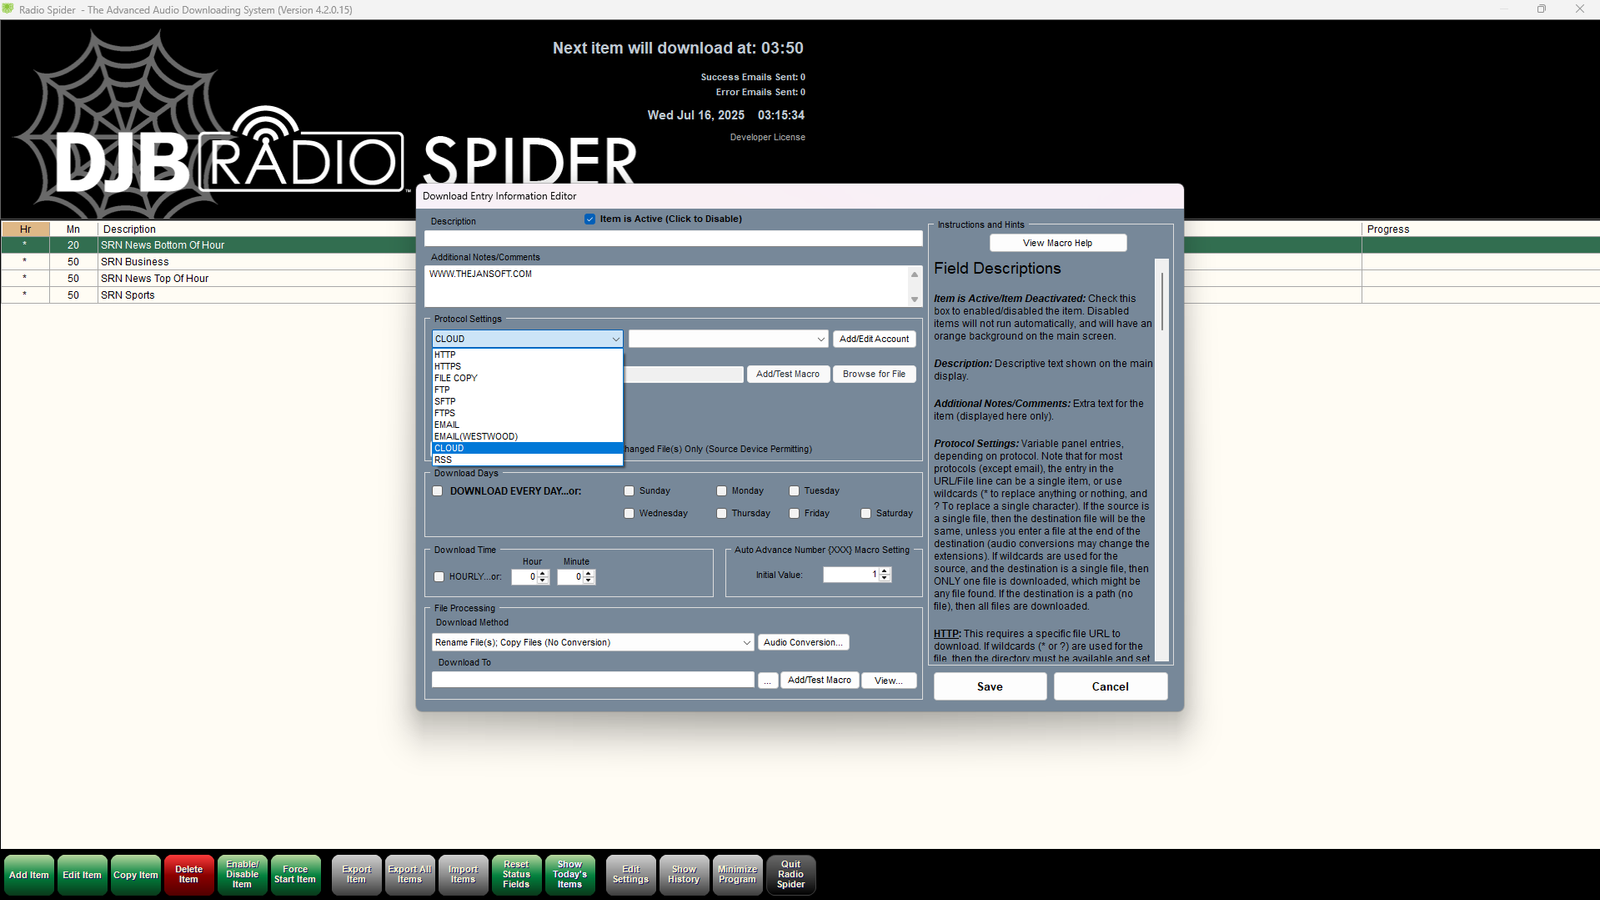Open Audio Conversion settings
Image resolution: width=1600 pixels, height=900 pixels.
(x=804, y=643)
